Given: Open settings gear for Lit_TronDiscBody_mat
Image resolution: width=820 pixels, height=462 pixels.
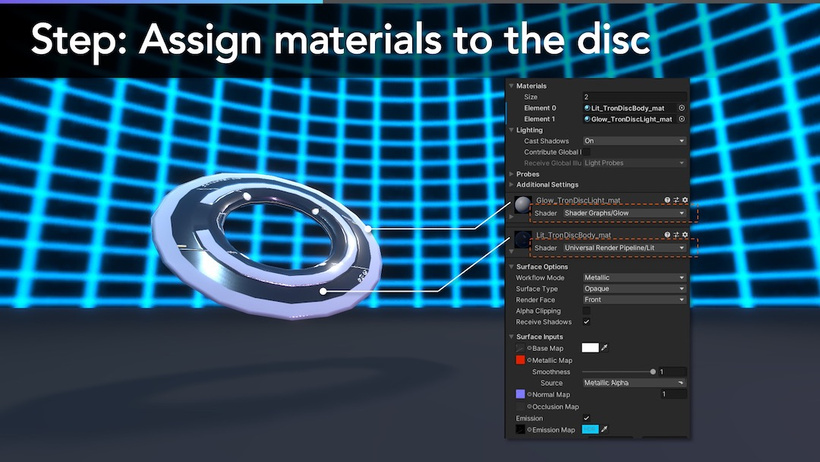Looking at the screenshot, I should 685,234.
